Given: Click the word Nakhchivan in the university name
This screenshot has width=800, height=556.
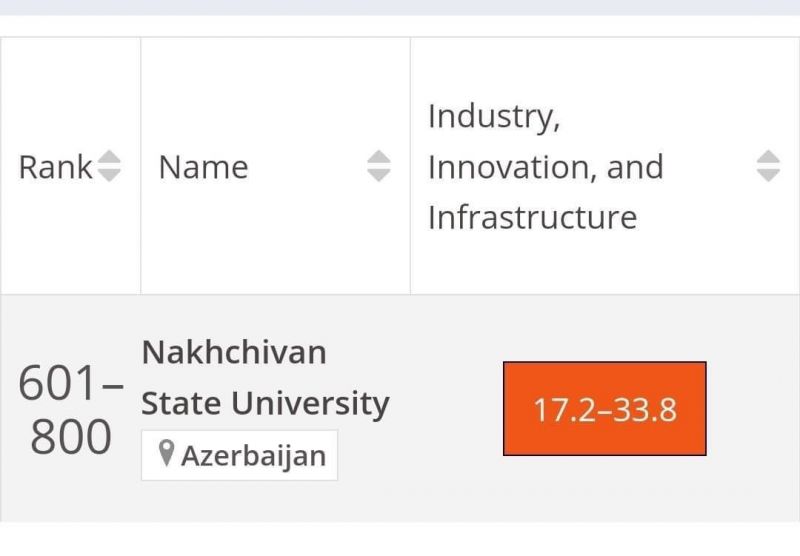Looking at the screenshot, I should point(234,352).
